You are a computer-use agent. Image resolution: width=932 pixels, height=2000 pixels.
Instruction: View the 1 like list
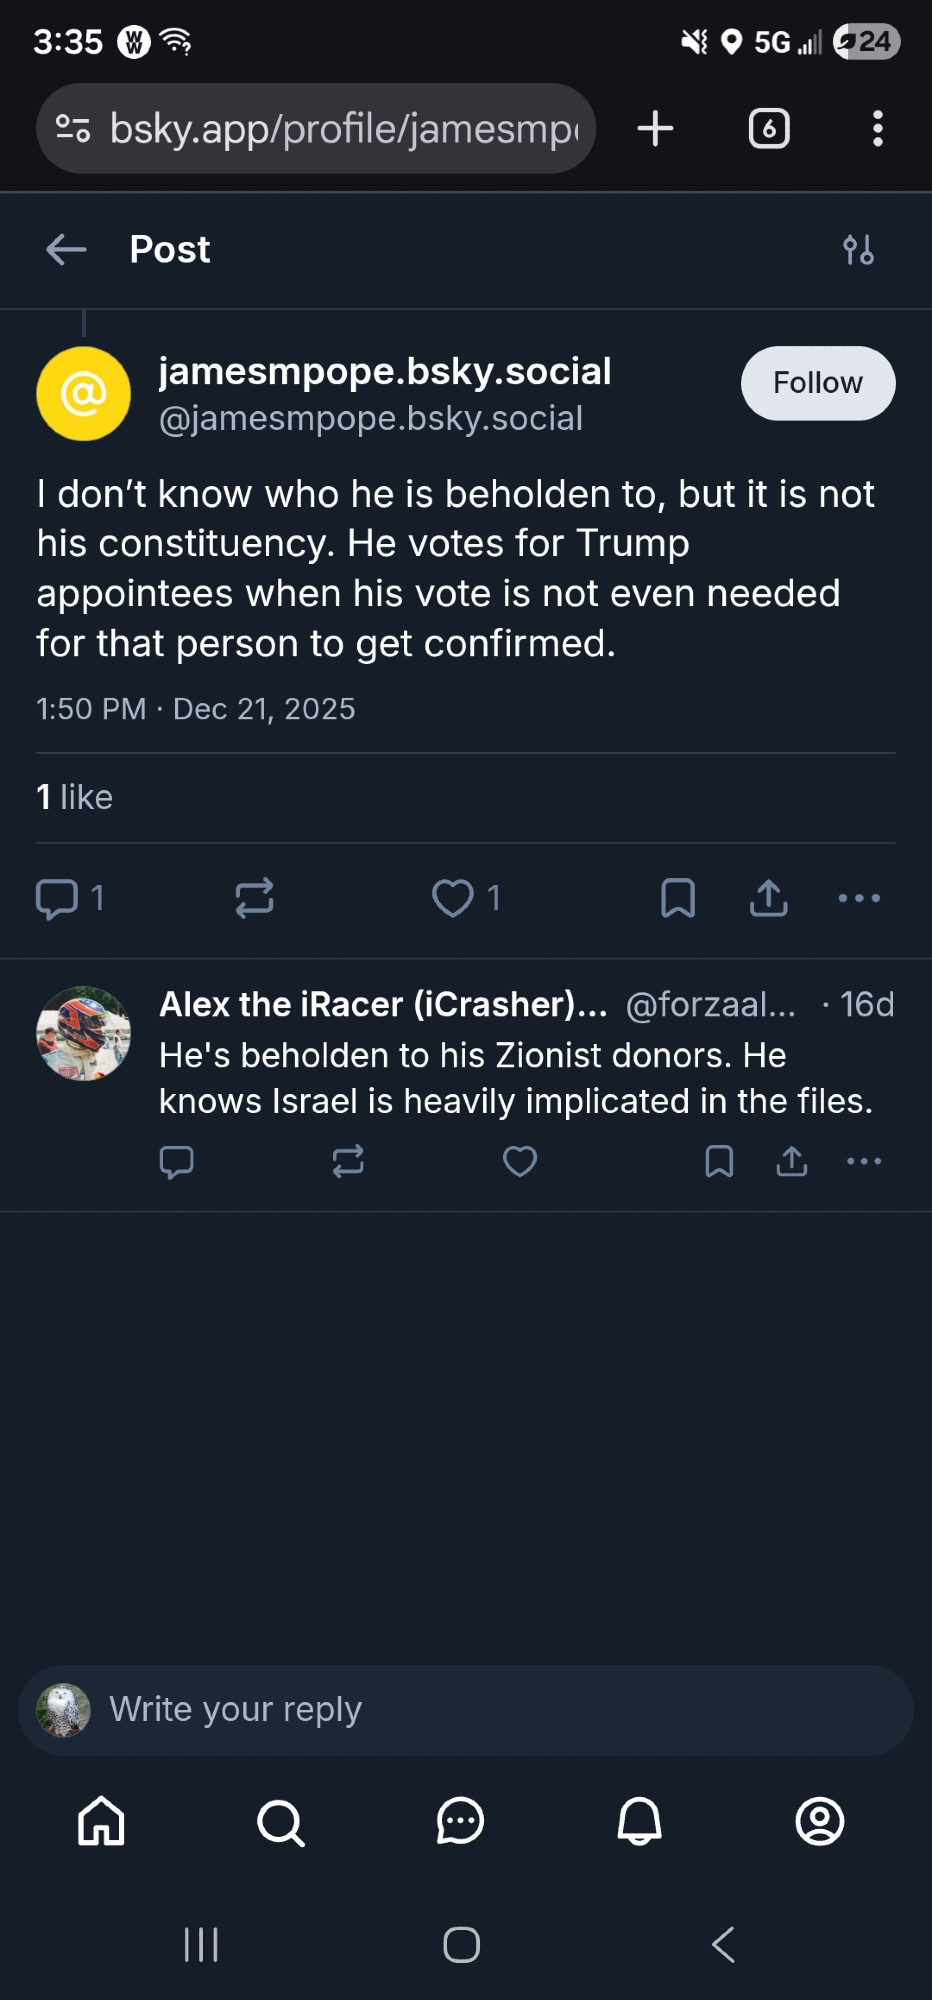(x=75, y=797)
